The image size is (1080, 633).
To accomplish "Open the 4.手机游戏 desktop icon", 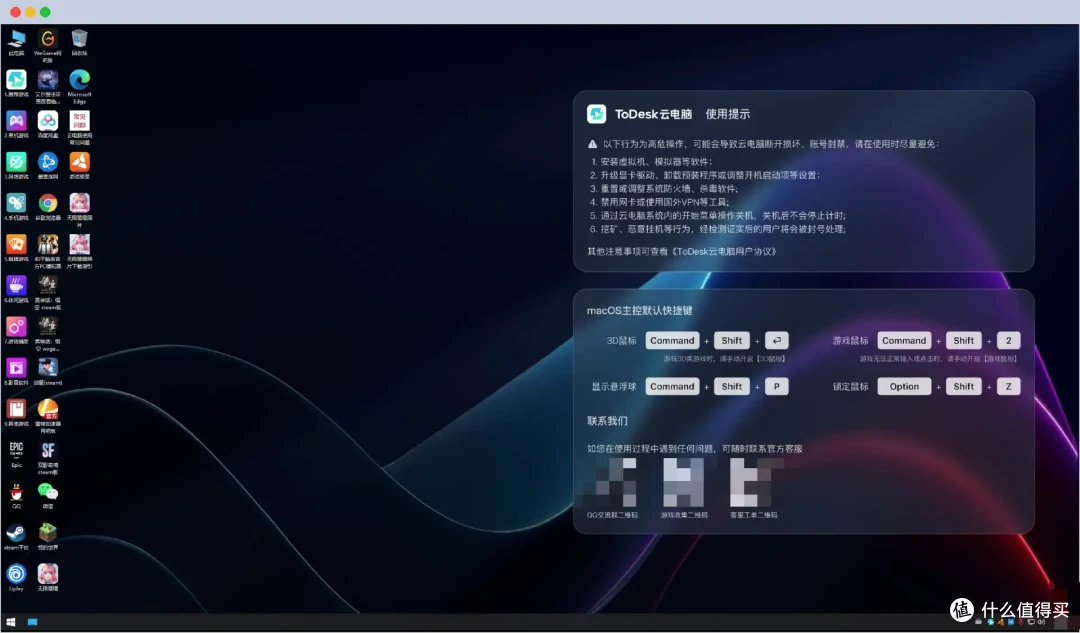I will 17,203.
